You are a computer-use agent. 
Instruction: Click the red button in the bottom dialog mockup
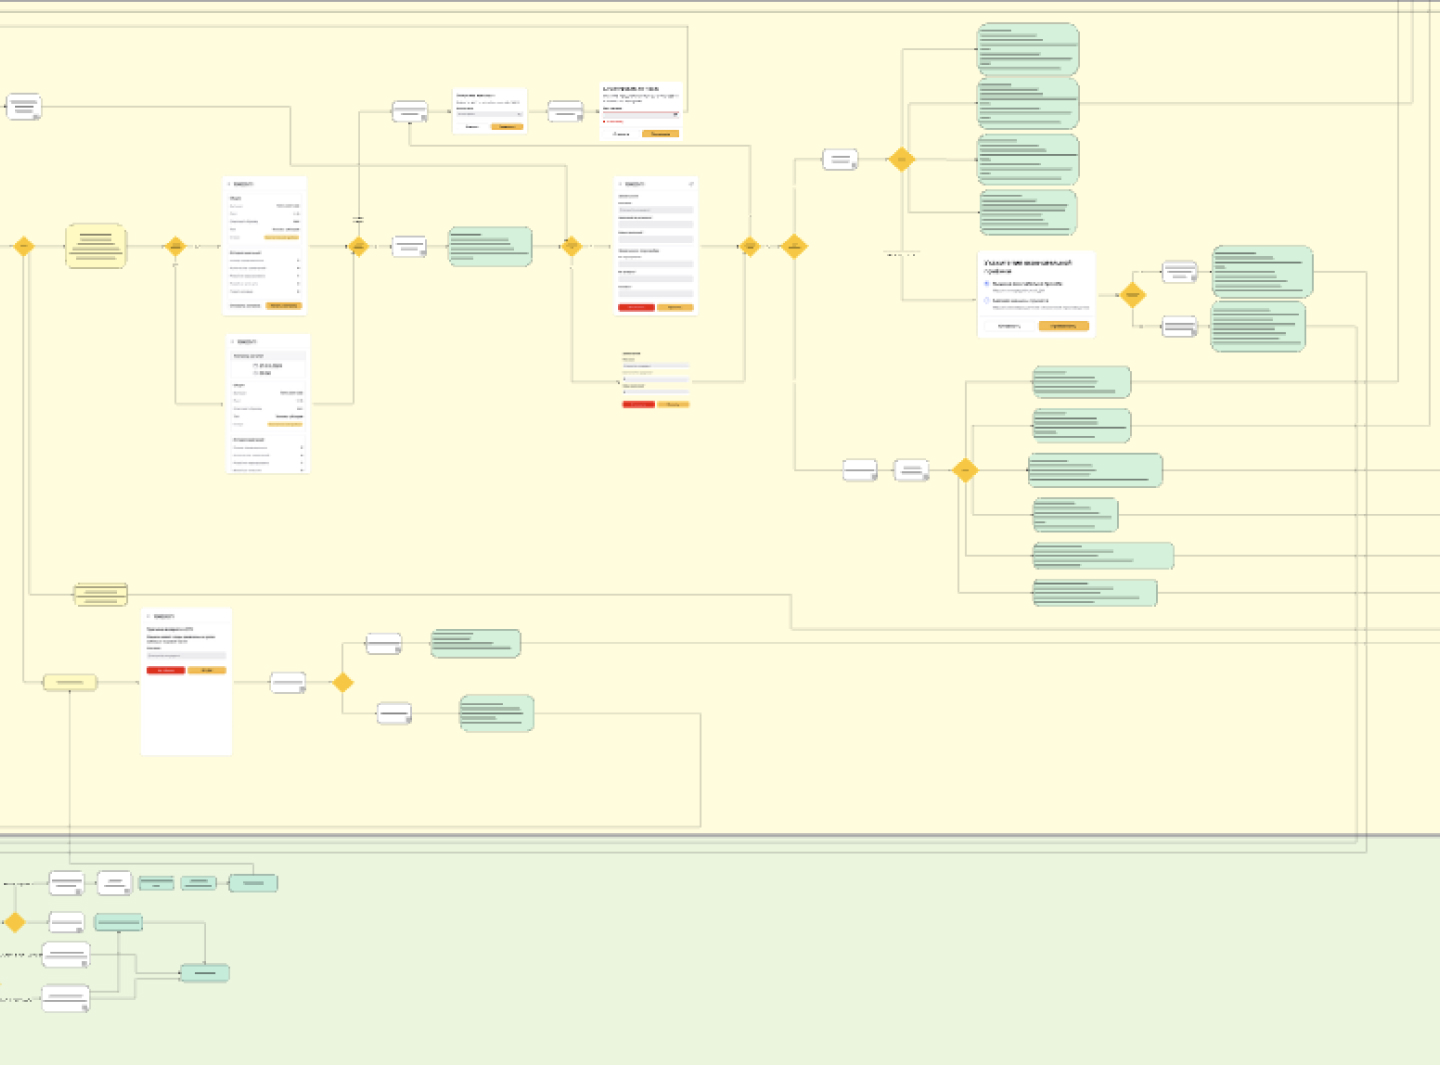click(166, 670)
